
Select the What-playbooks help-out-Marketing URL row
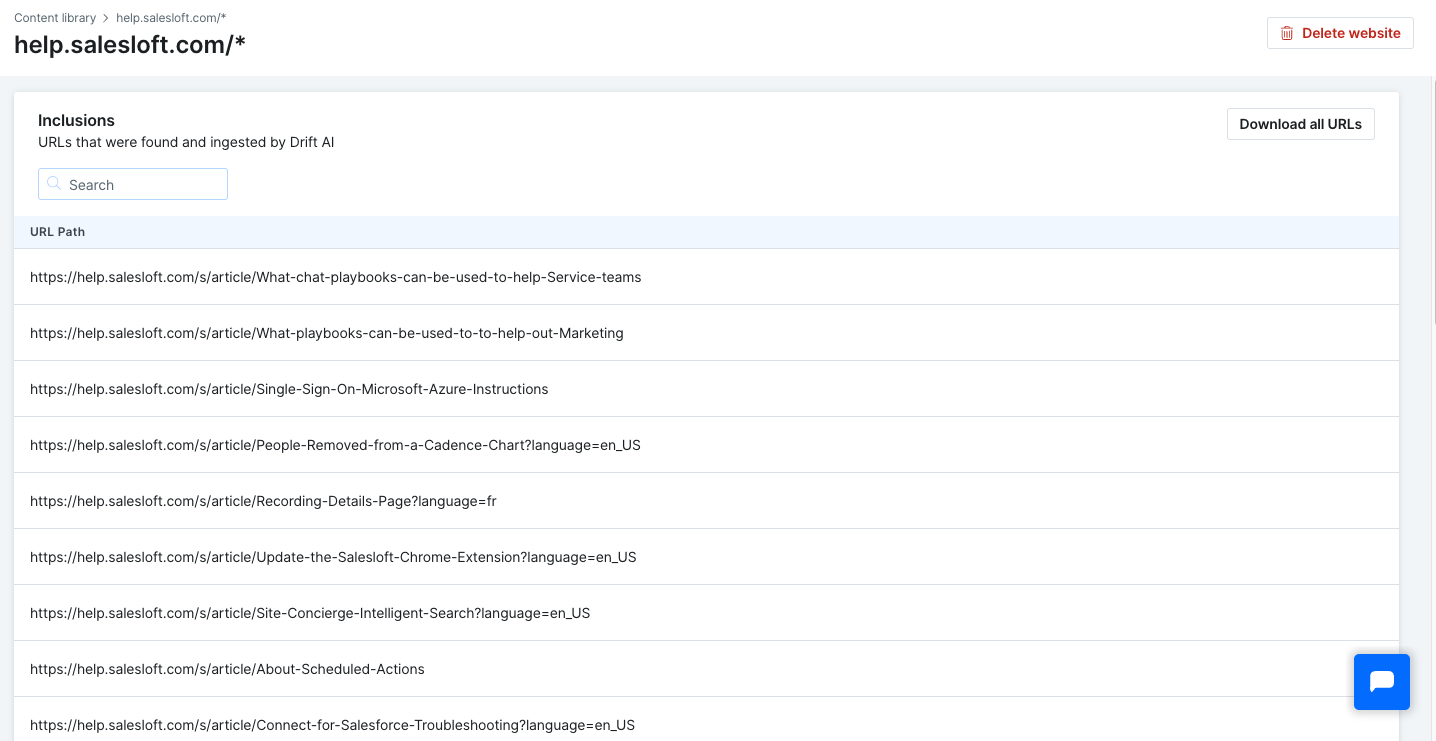tap(706, 333)
